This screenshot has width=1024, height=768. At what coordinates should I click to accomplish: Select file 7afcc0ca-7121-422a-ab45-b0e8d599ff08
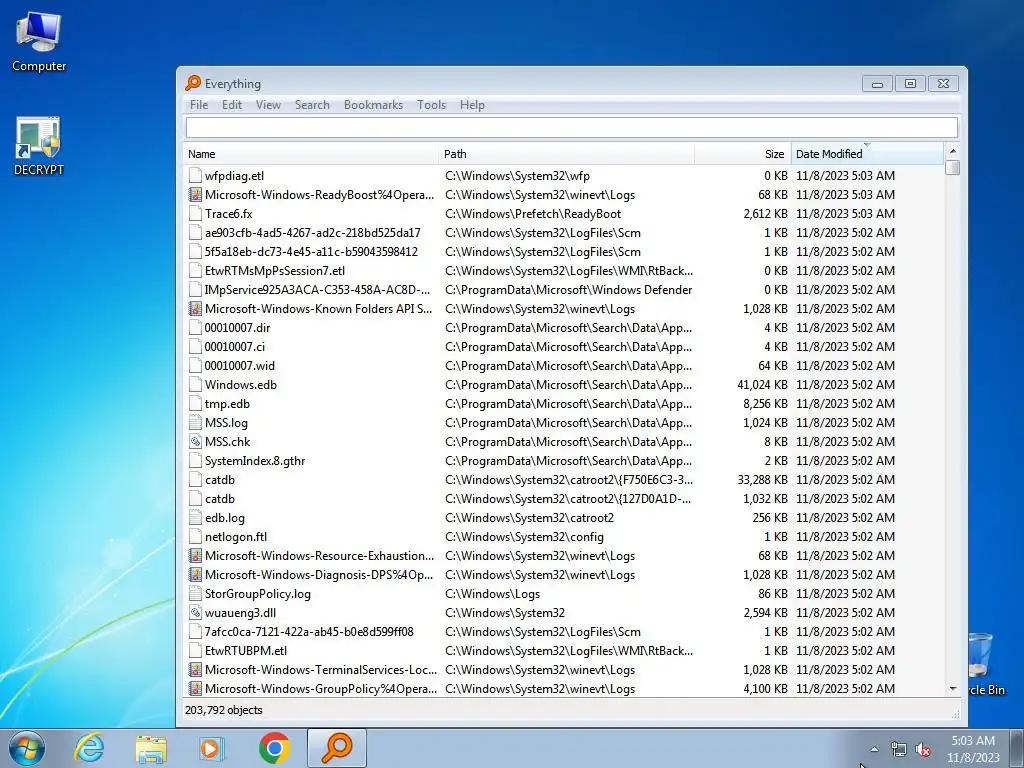309,632
